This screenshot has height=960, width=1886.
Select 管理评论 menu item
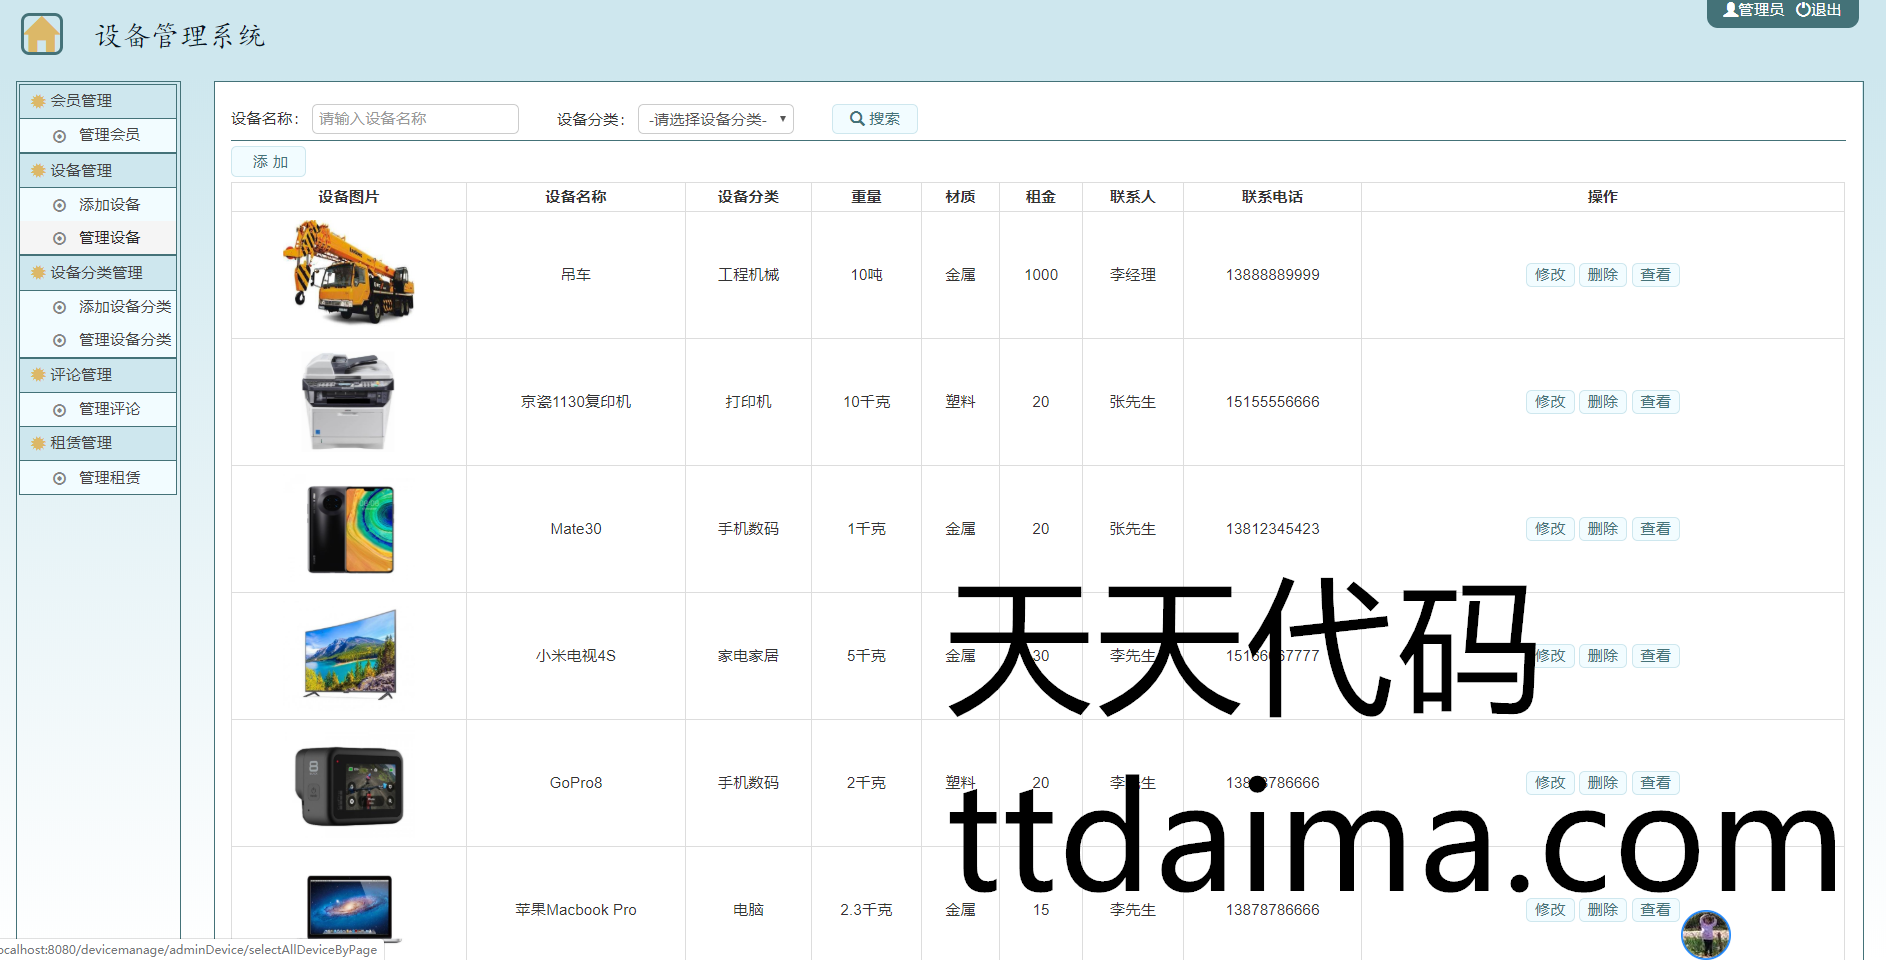(109, 409)
